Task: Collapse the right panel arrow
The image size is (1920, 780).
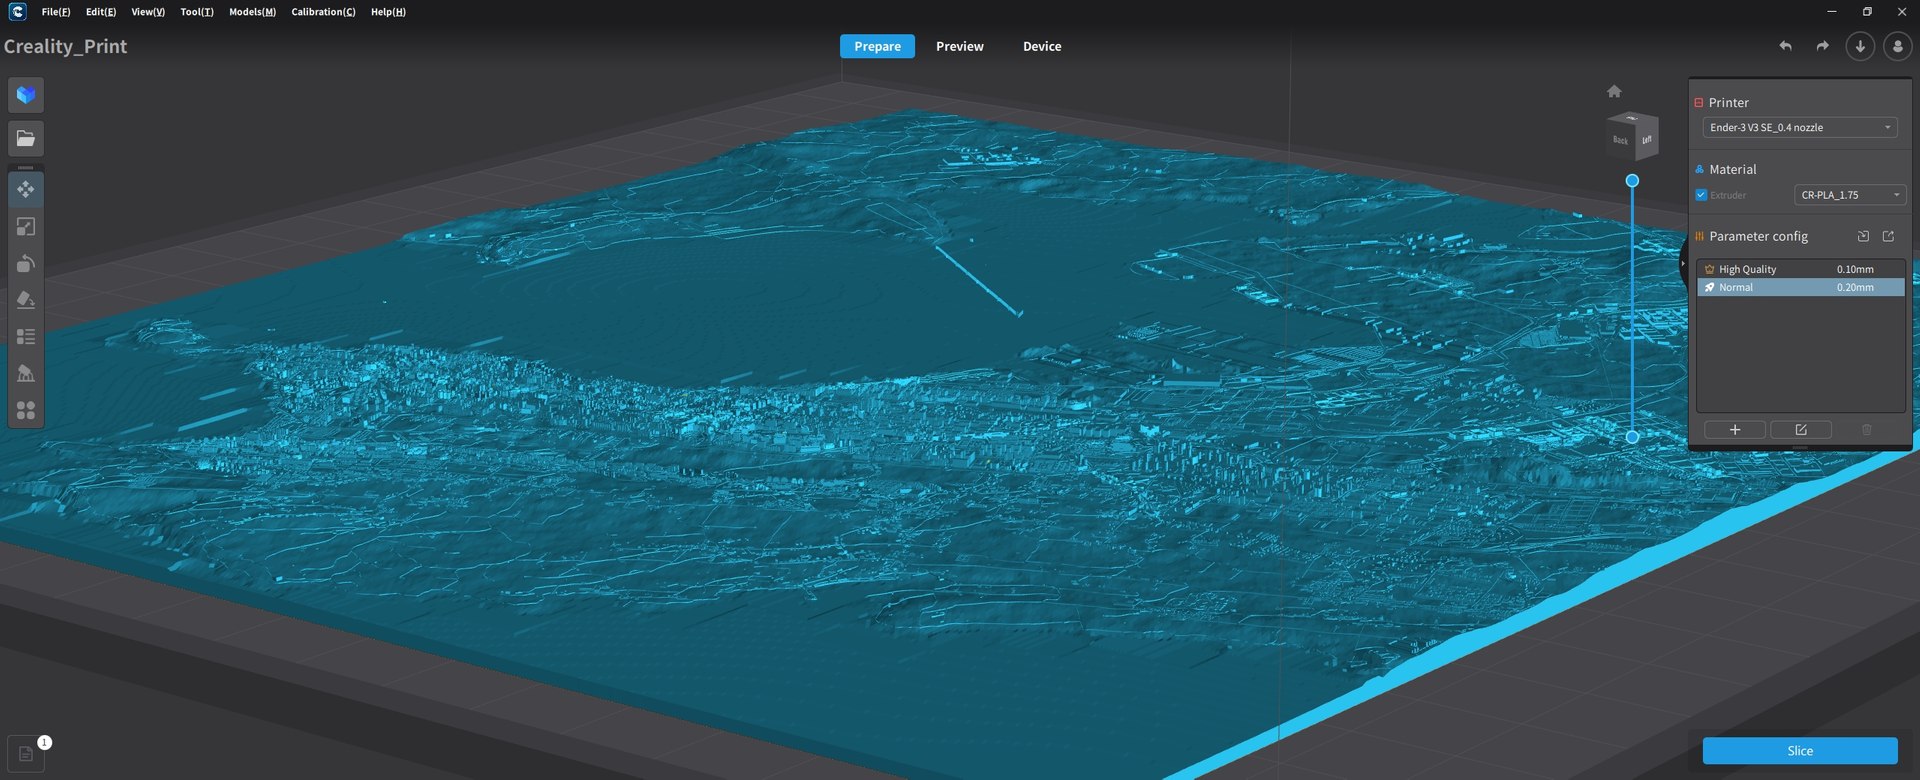Action: [1683, 264]
